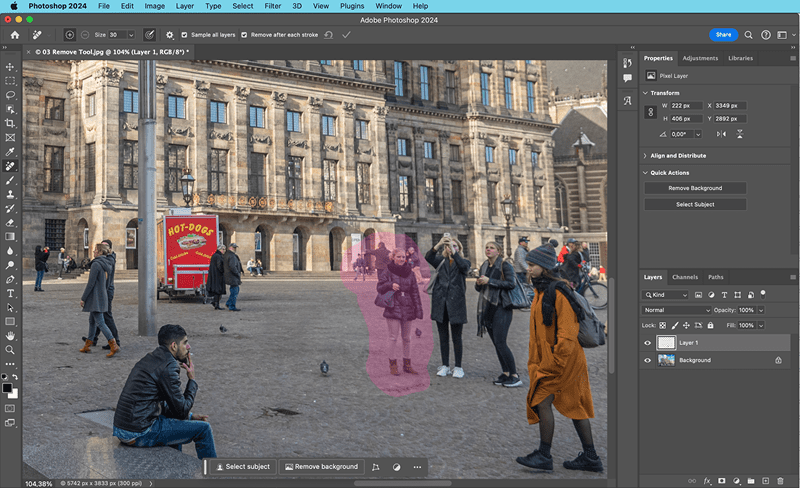Select the Clone Stamp tool

point(10,194)
